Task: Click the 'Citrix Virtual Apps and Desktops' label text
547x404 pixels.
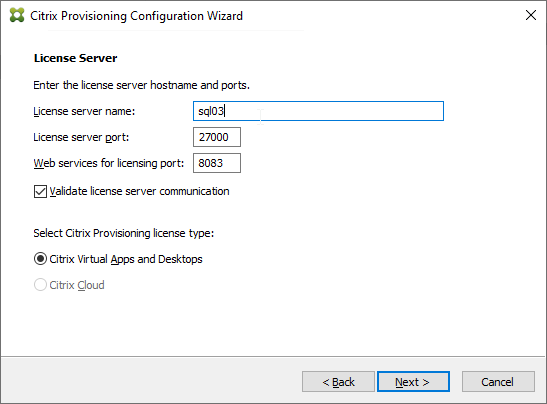Action: 126,259
